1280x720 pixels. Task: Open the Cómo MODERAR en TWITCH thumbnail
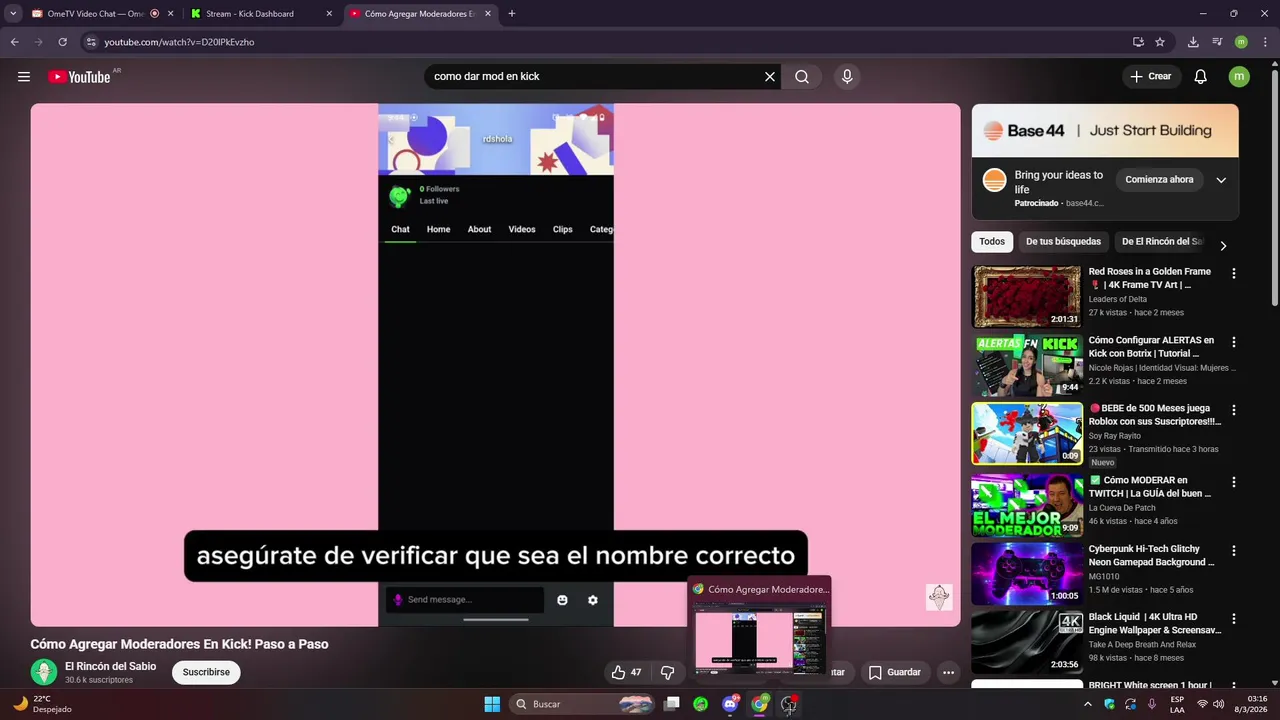pyautogui.click(x=1027, y=505)
